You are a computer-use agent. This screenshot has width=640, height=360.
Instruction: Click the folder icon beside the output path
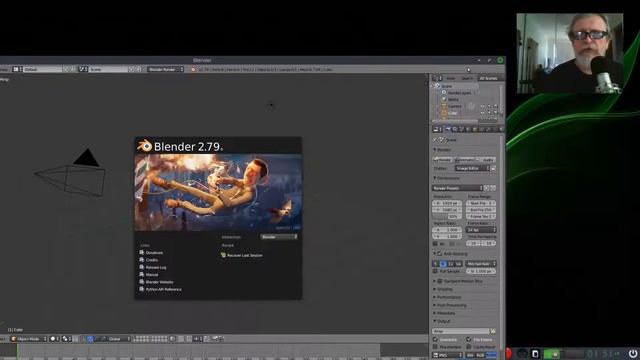[493, 331]
